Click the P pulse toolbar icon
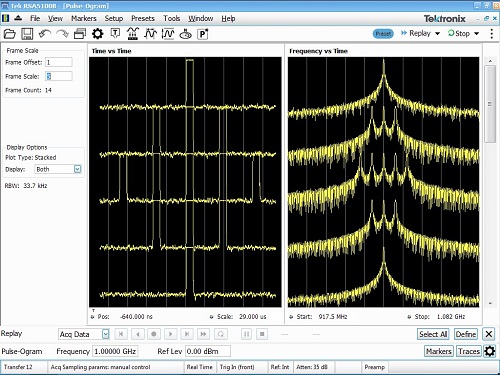This screenshot has width=500, height=375. [203, 34]
